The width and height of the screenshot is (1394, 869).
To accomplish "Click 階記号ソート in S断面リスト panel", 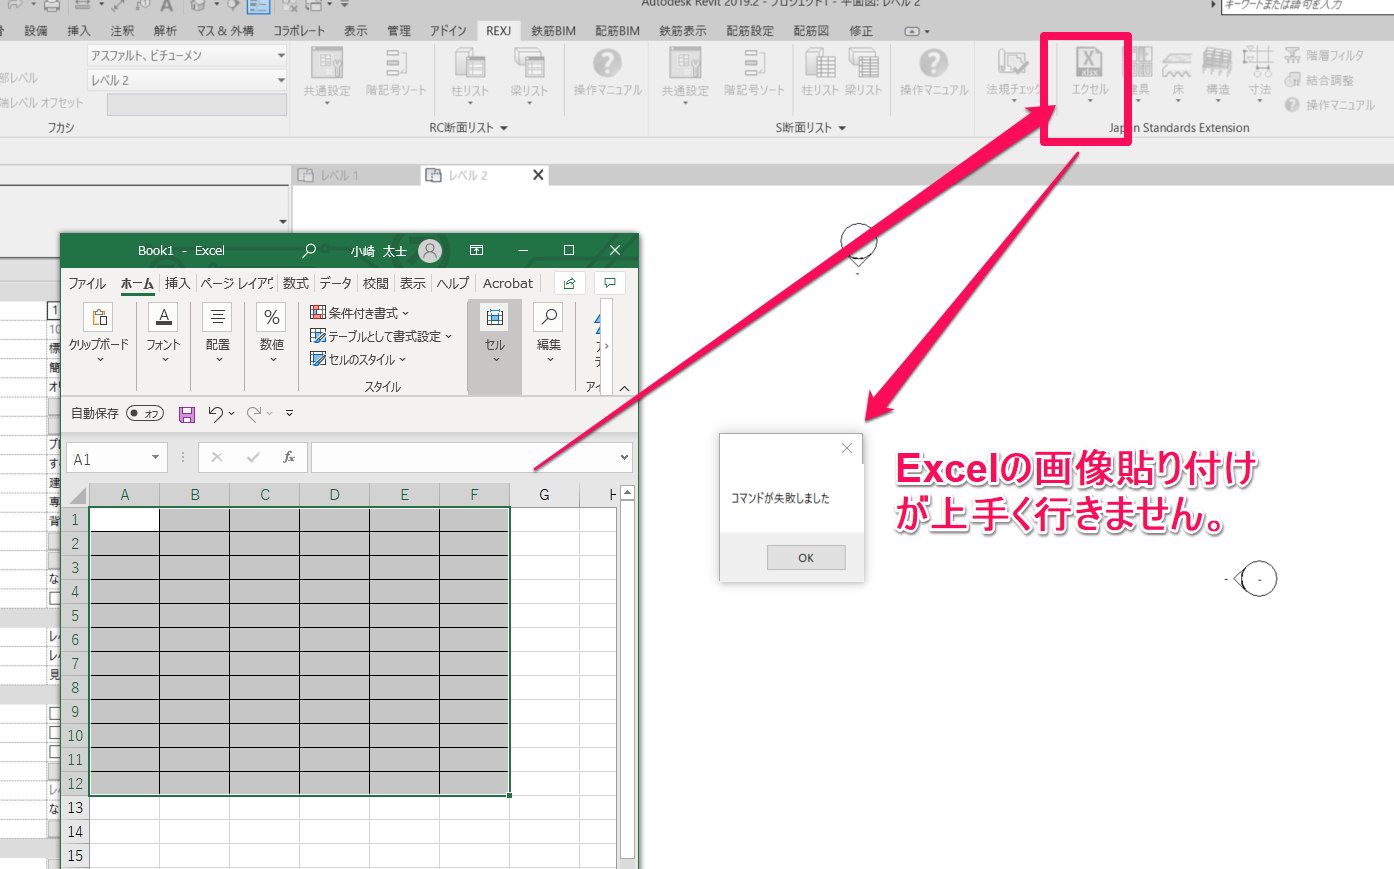I will click(x=755, y=71).
